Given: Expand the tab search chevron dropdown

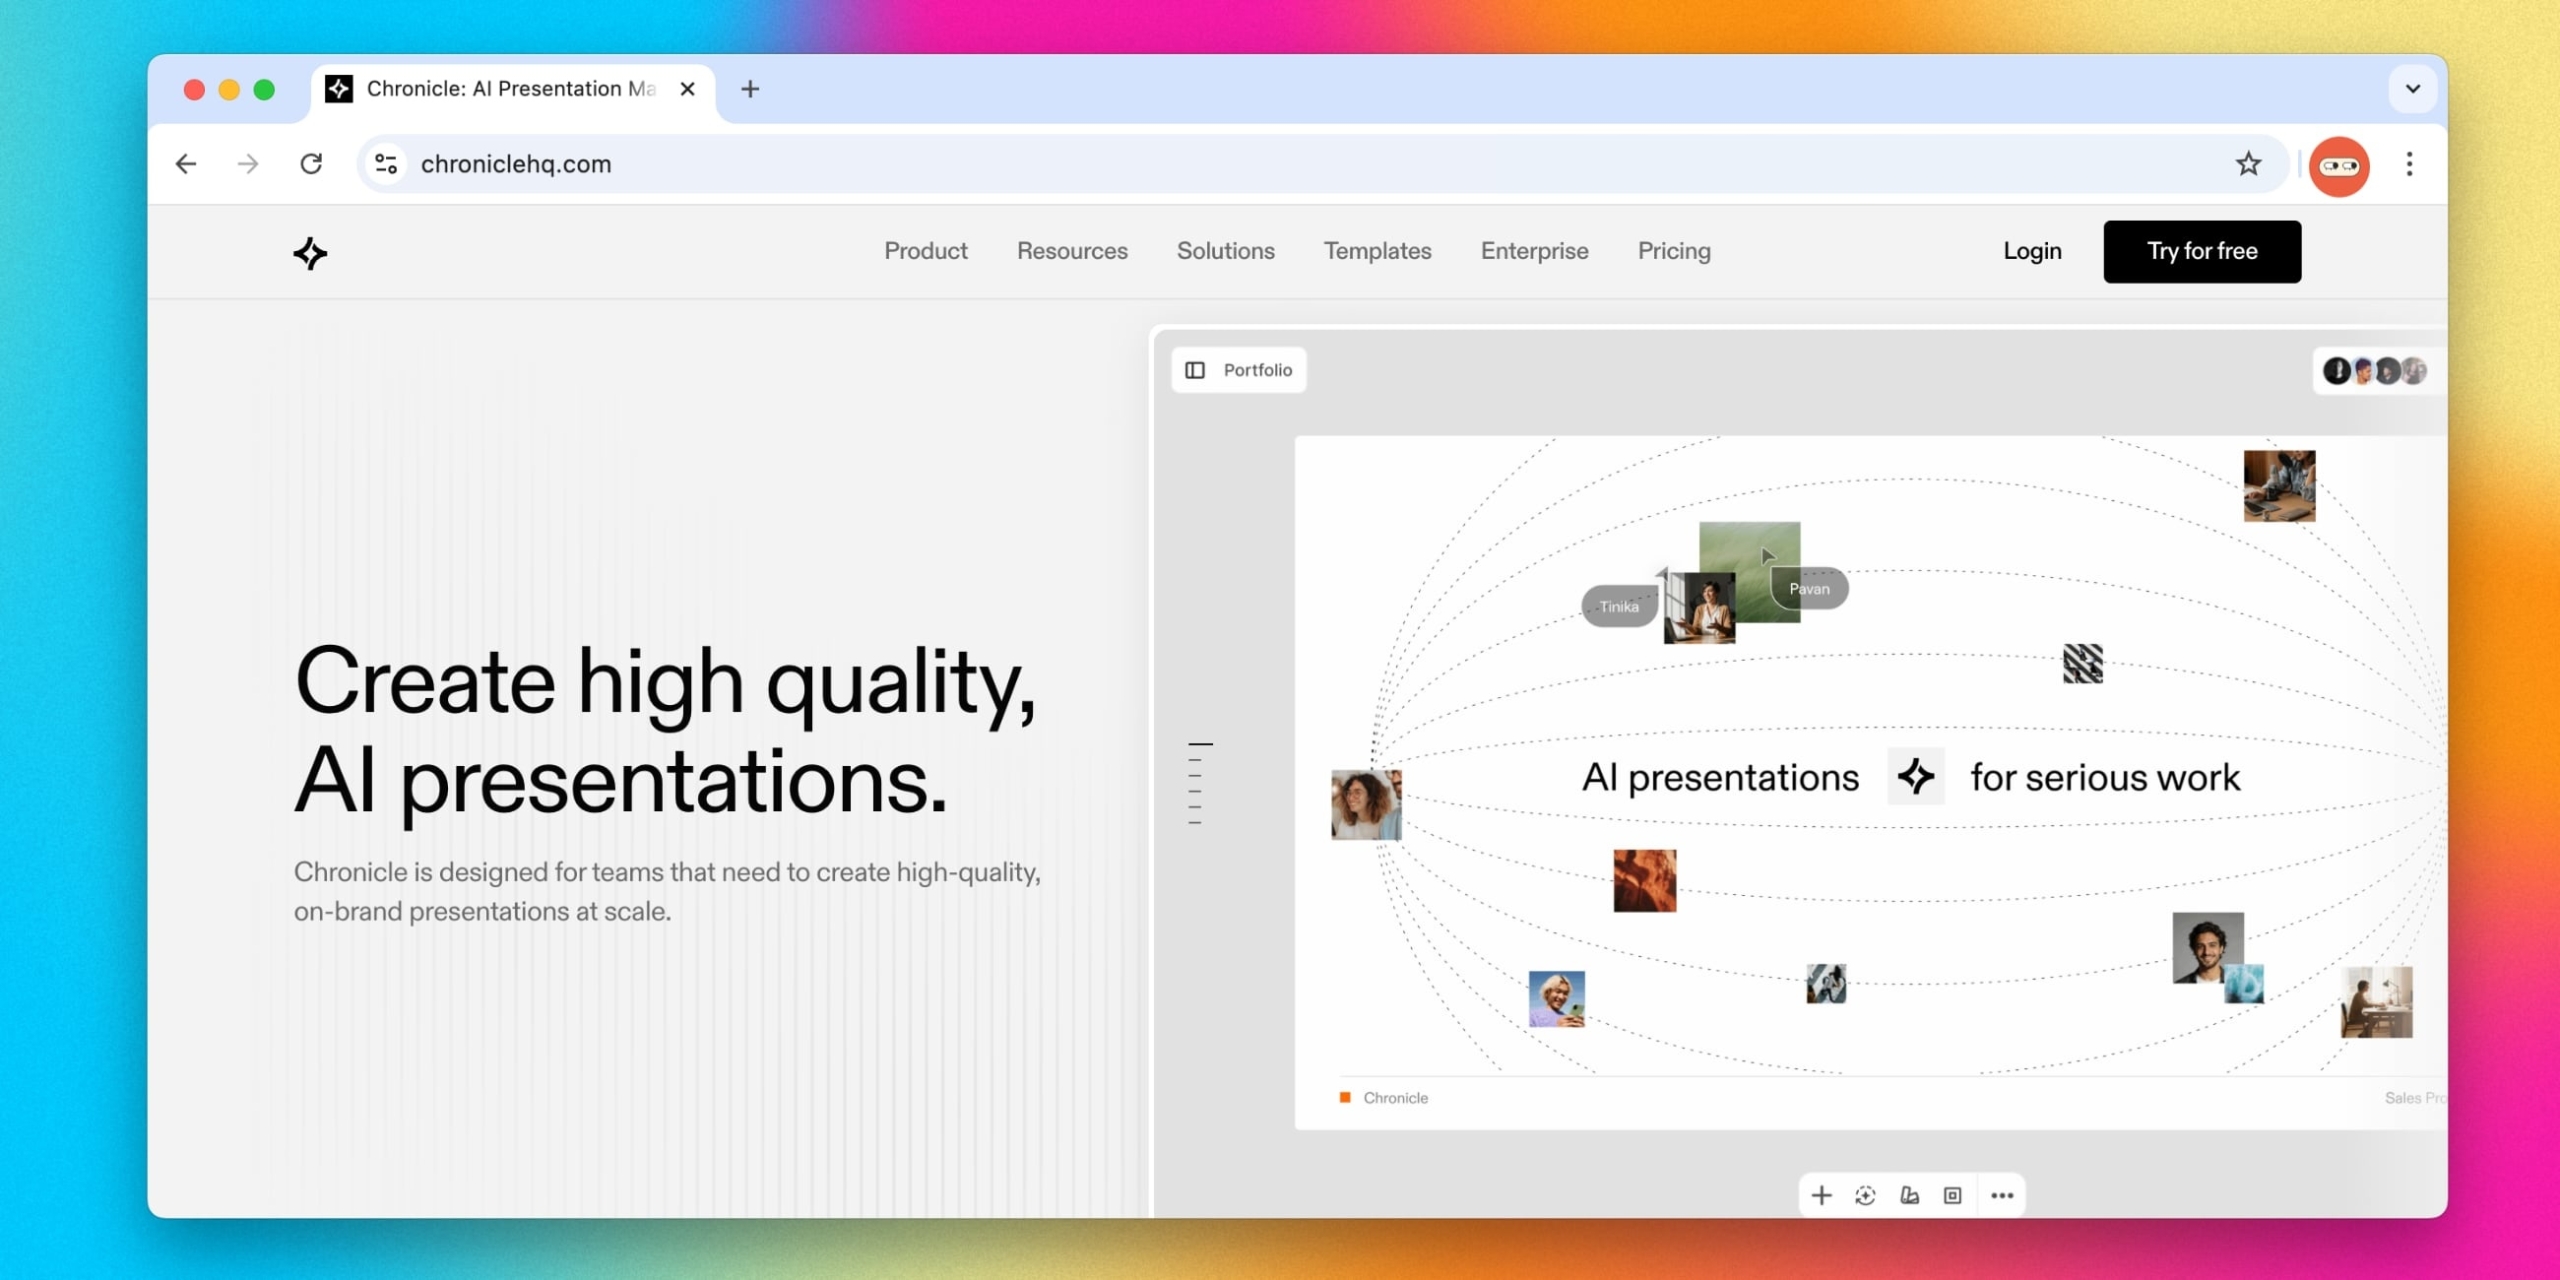Looking at the screenshot, I should point(2412,89).
